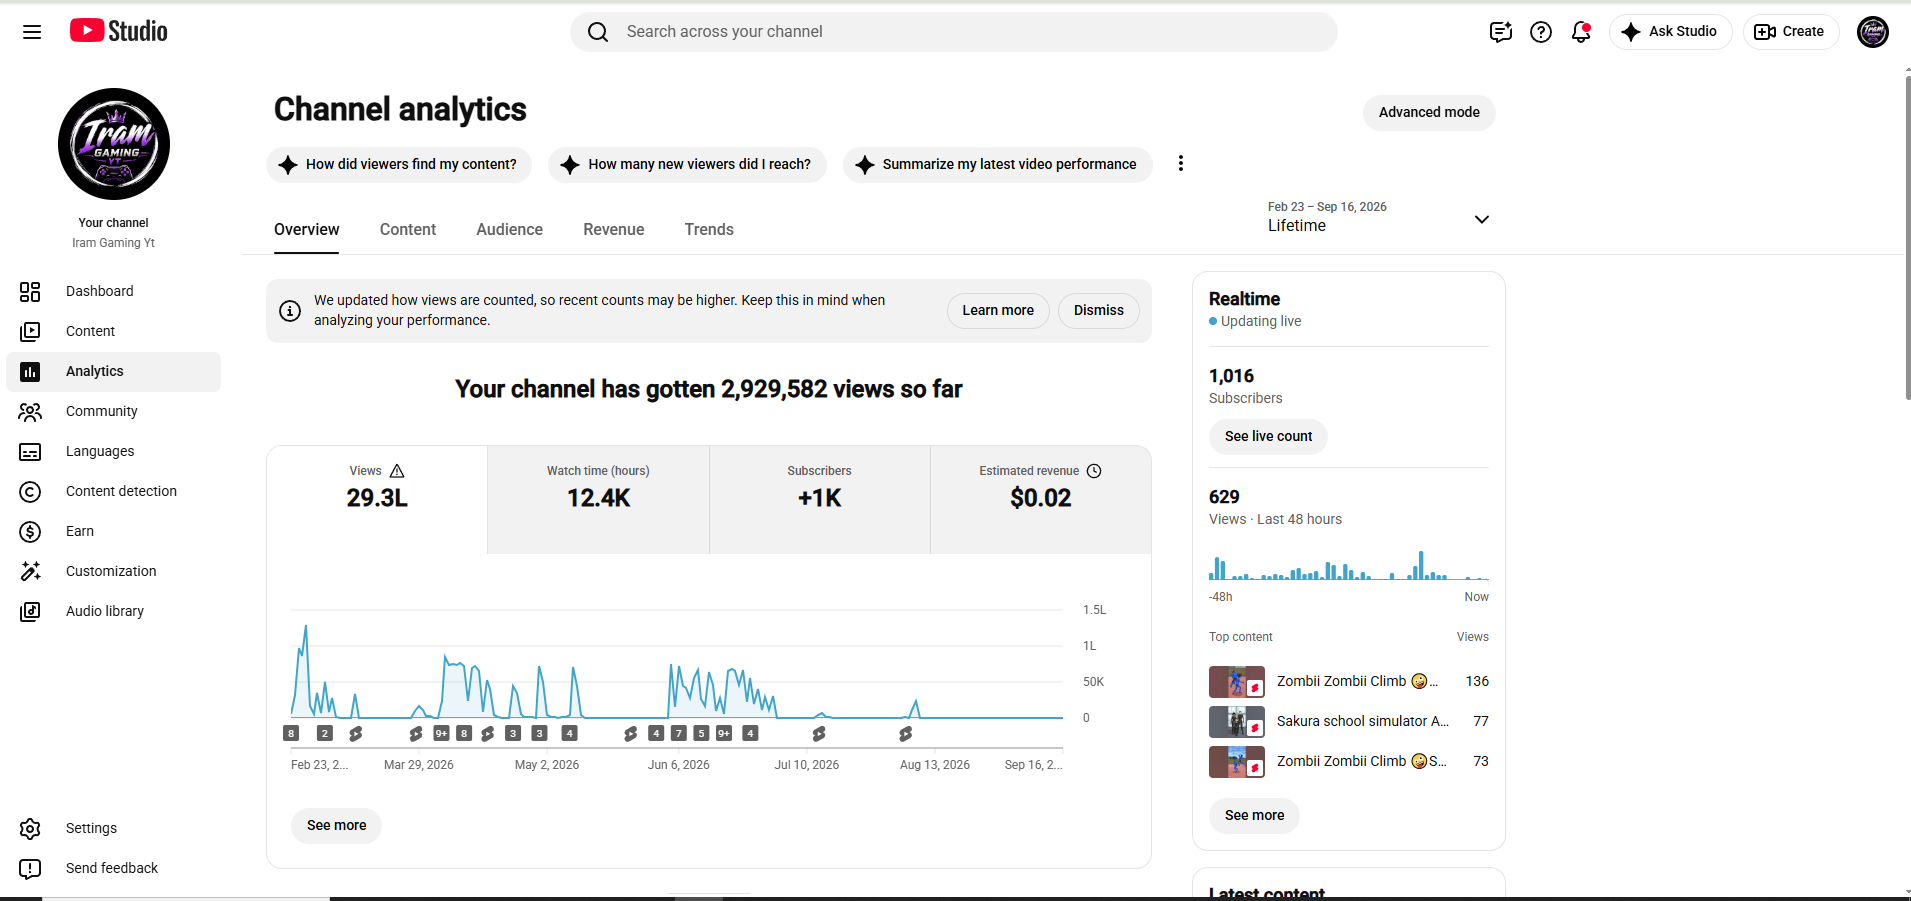Click the Earn dollar icon
The image size is (1911, 901).
[x=30, y=531]
